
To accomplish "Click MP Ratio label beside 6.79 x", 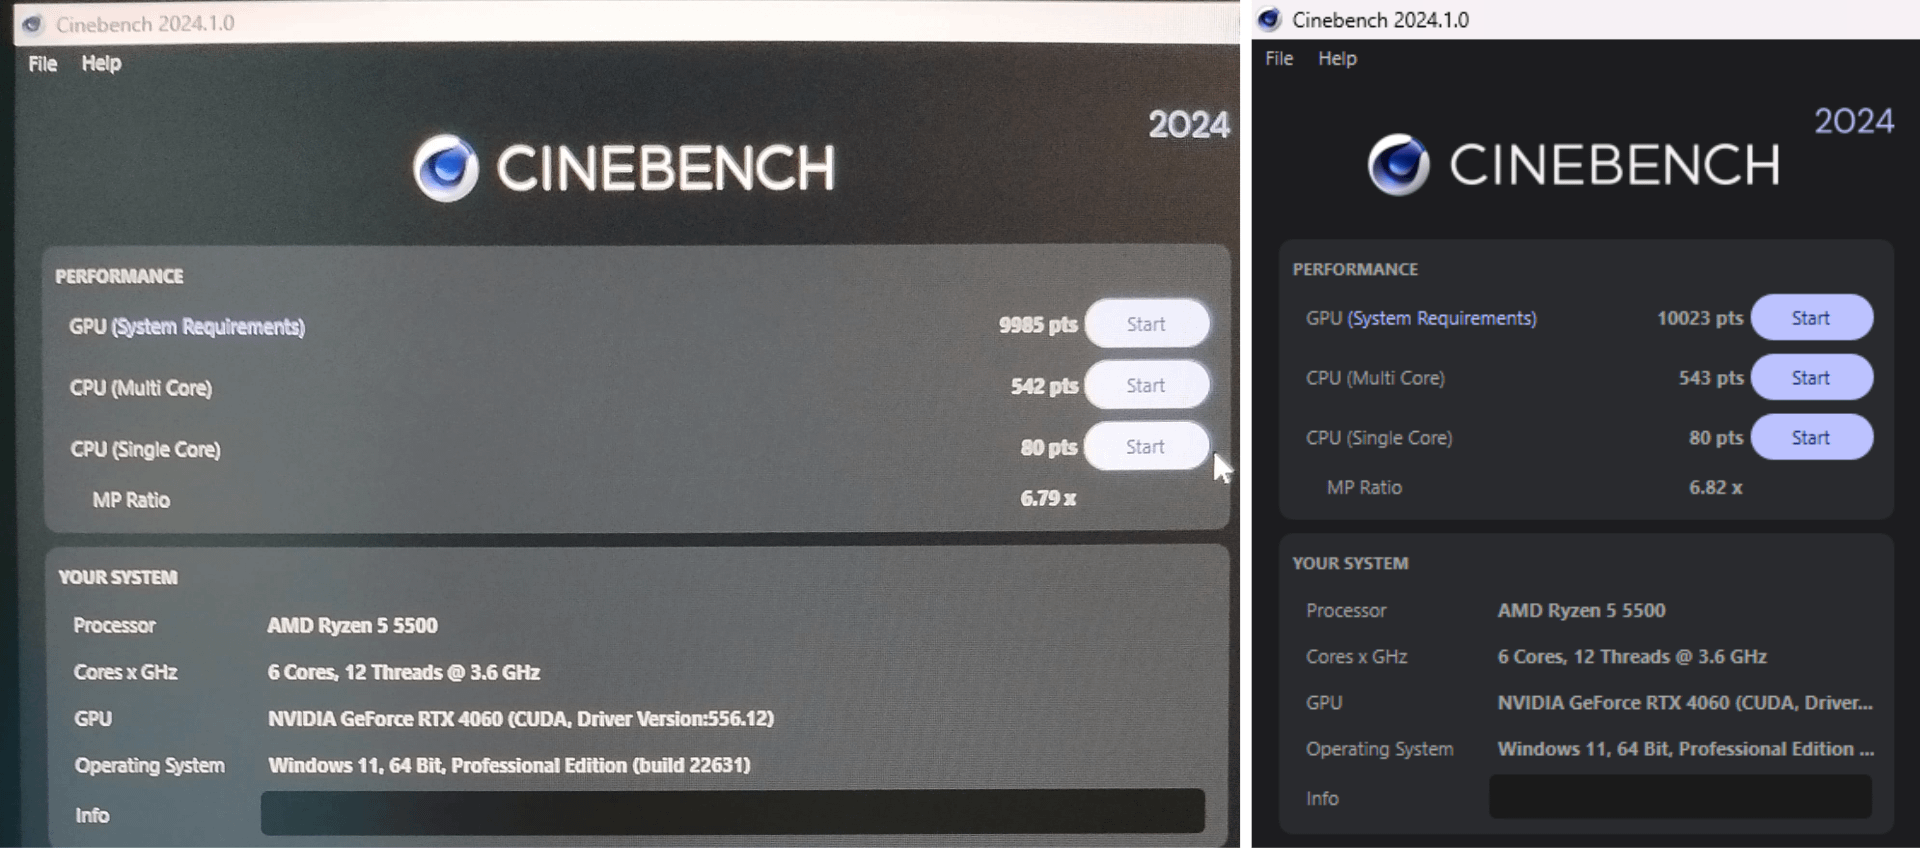I will coord(131,500).
